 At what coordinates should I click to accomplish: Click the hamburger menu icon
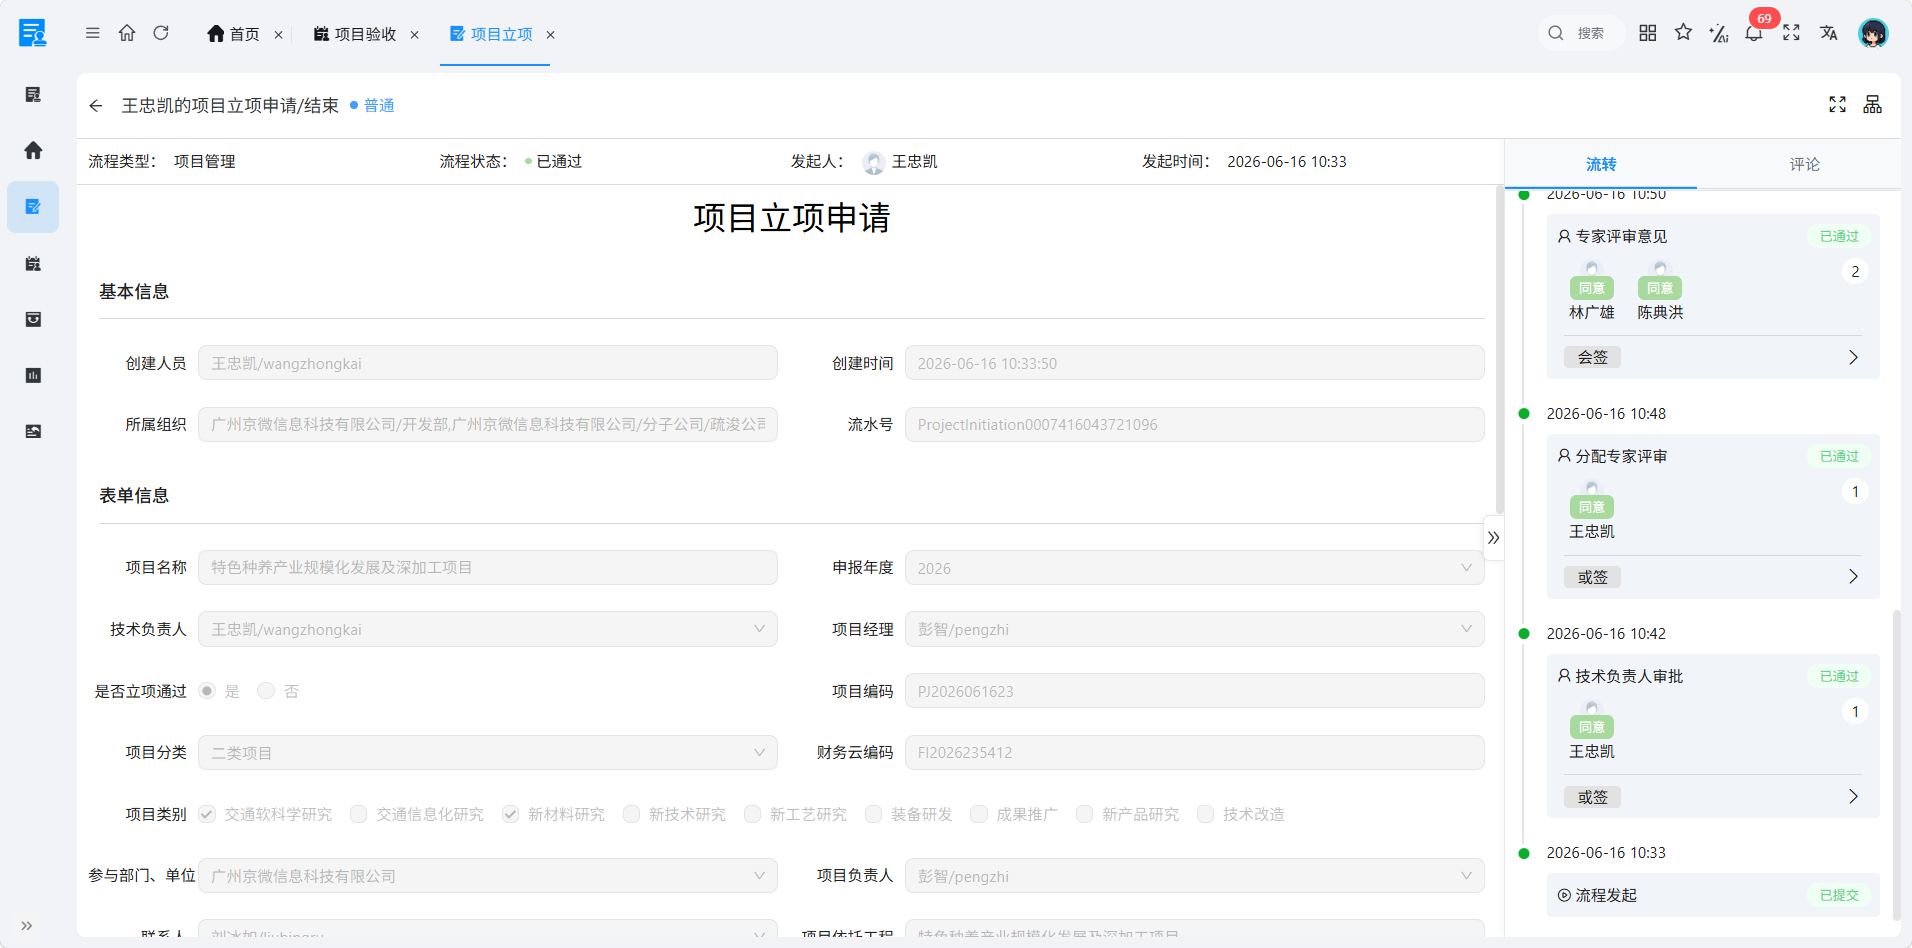93,33
